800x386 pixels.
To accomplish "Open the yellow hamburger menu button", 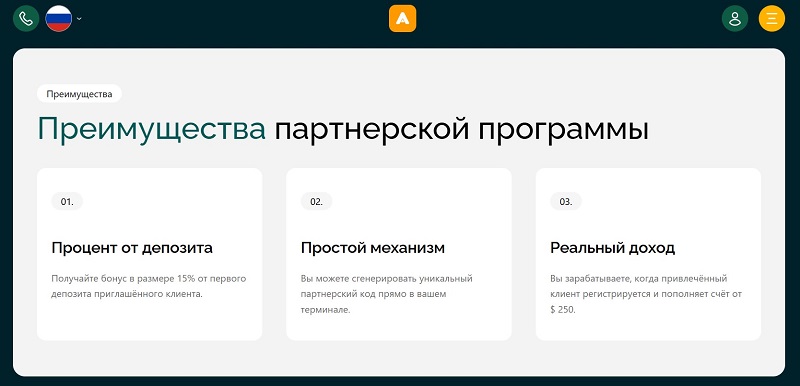I will click(x=771, y=18).
